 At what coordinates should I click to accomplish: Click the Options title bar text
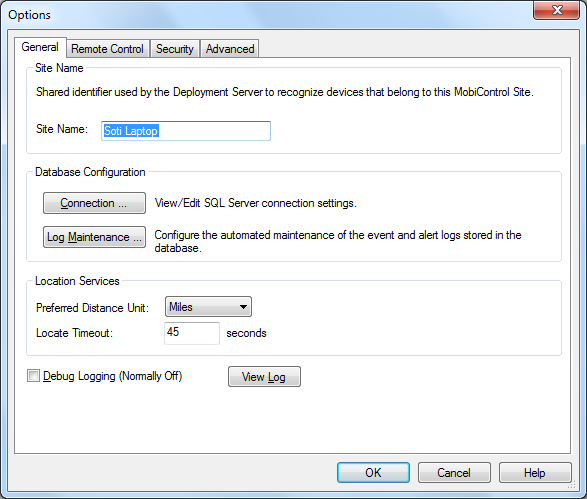(29, 15)
